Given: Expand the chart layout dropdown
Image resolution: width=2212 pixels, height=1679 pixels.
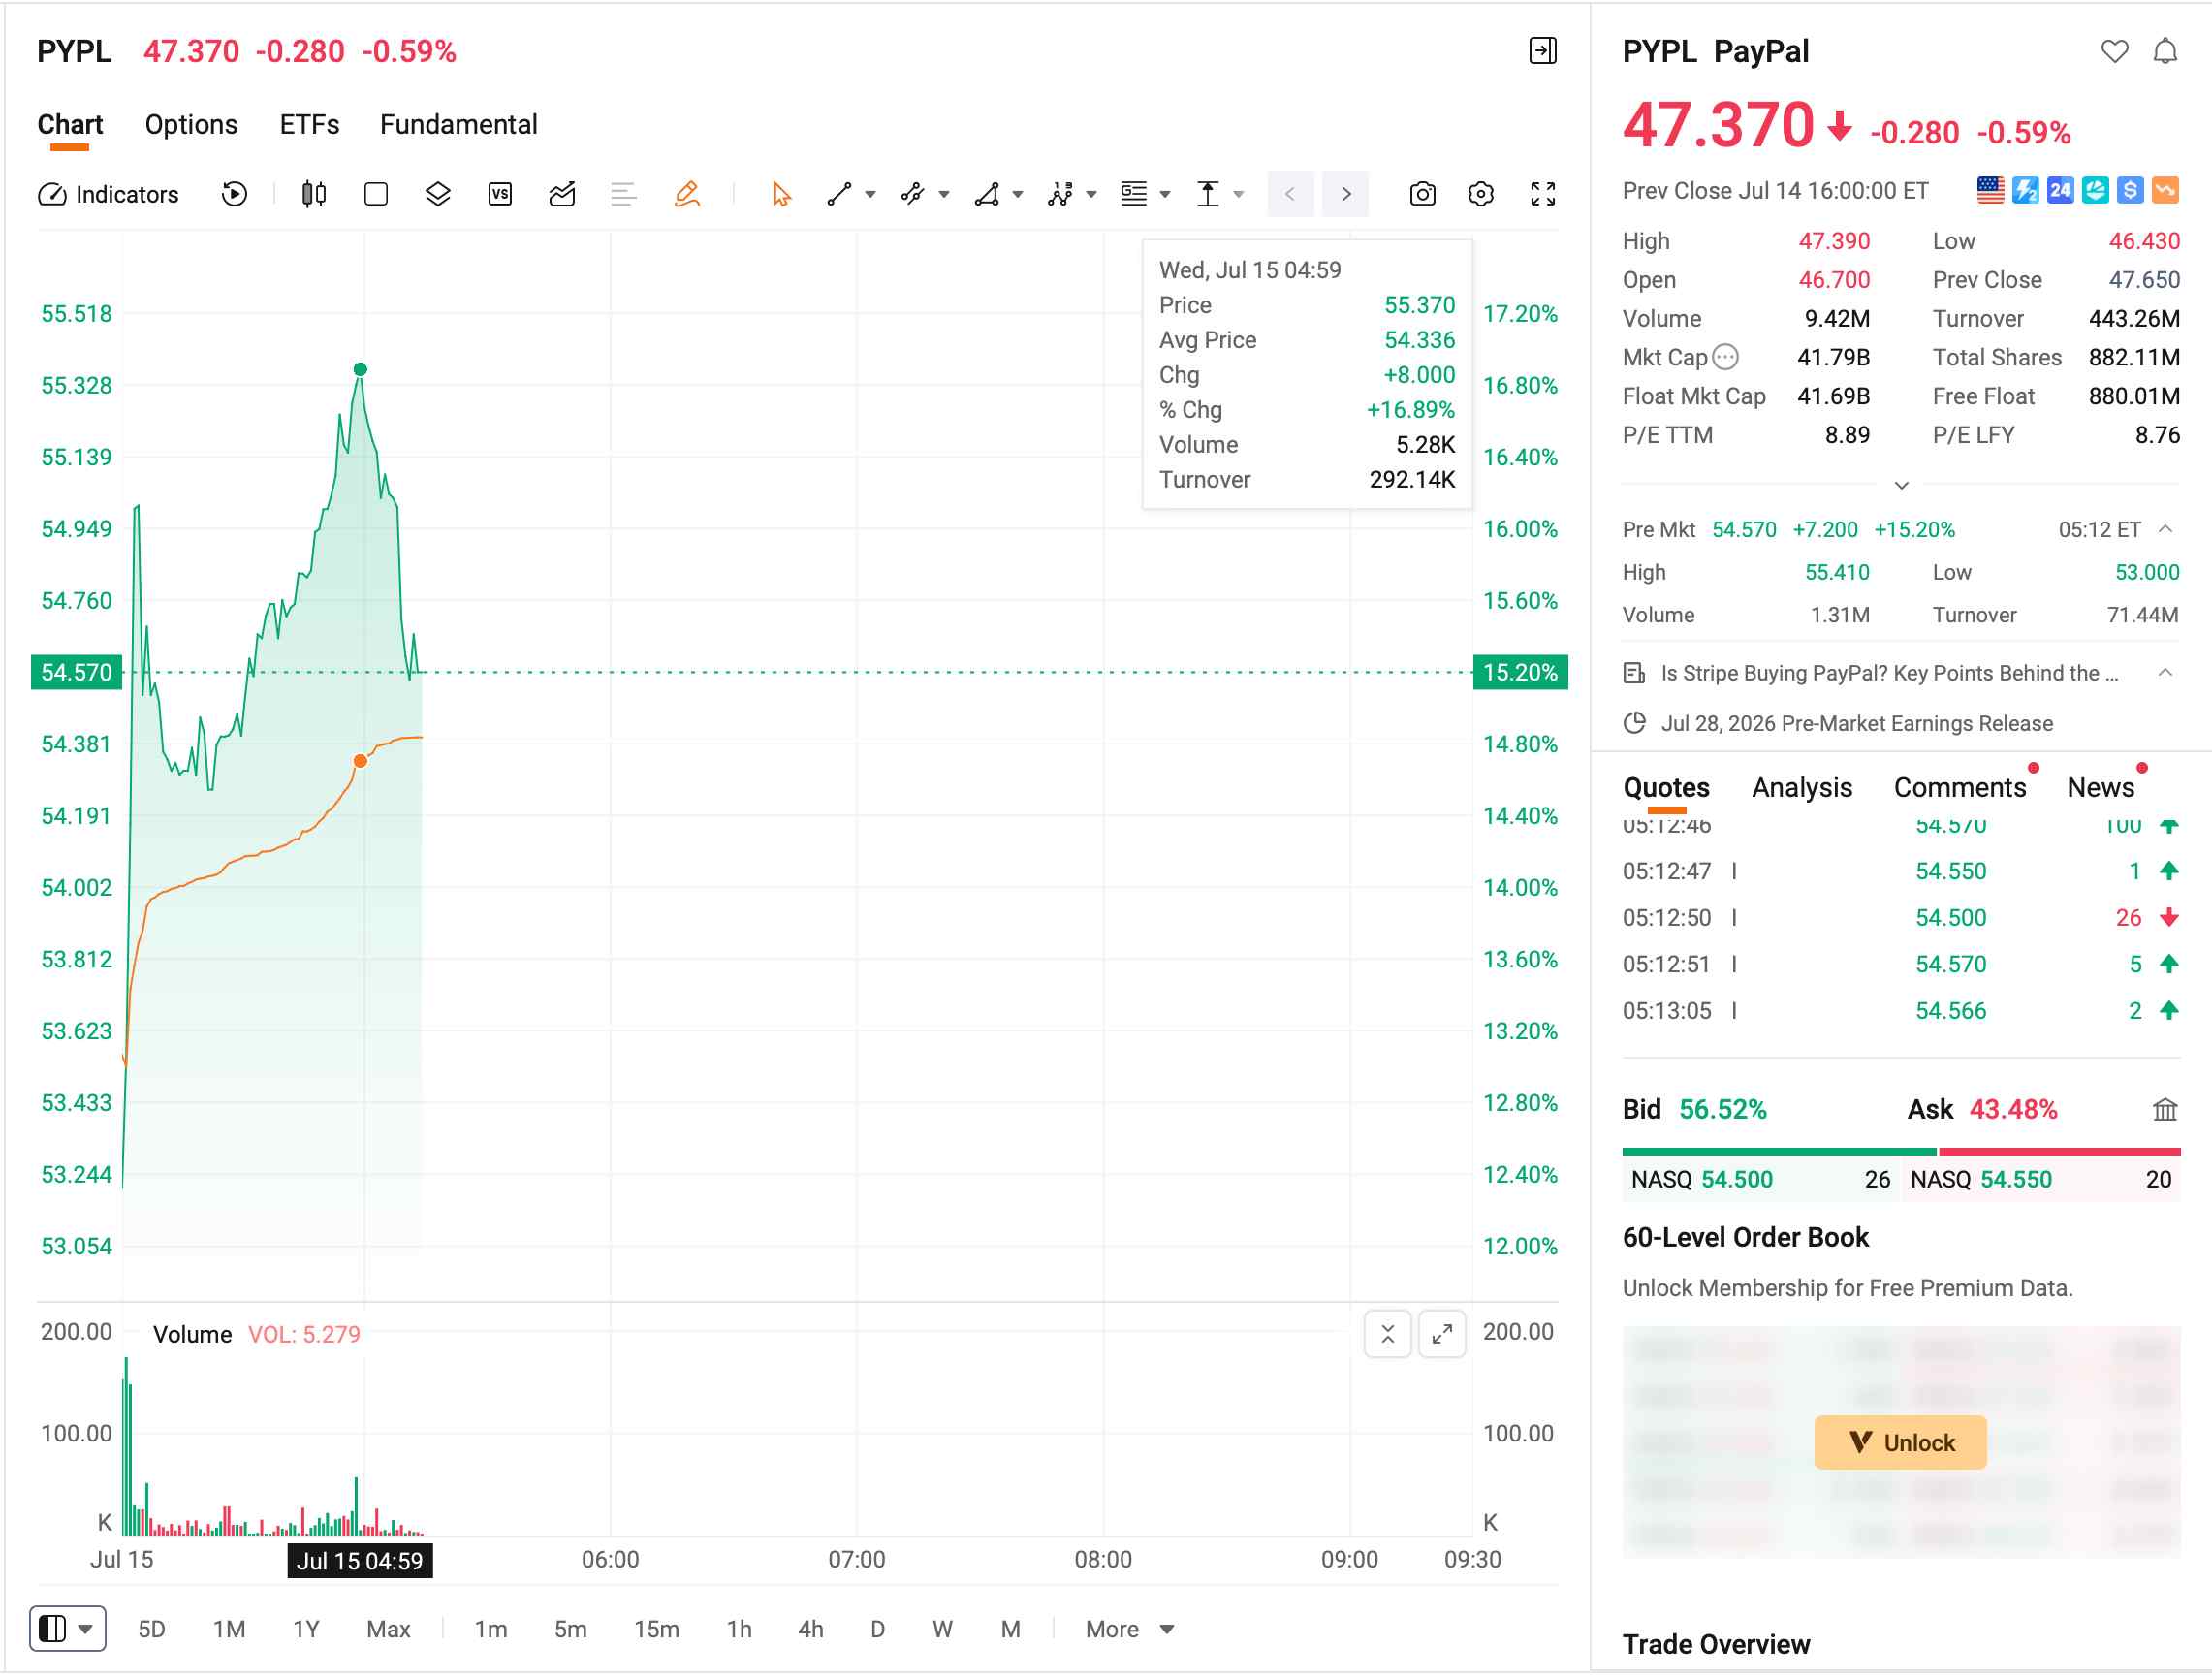Looking at the screenshot, I should [x=68, y=1630].
